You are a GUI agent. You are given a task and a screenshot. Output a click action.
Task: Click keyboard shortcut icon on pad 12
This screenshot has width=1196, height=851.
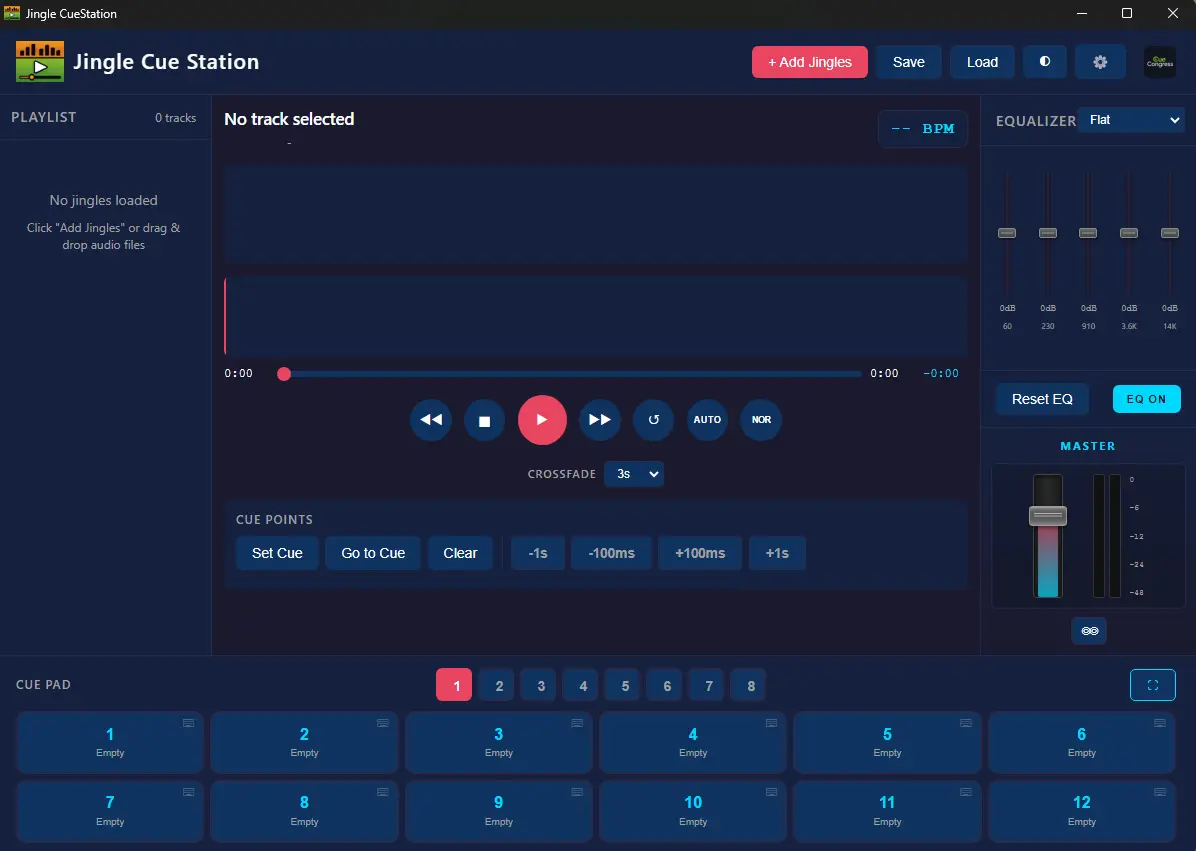[x=1160, y=792]
